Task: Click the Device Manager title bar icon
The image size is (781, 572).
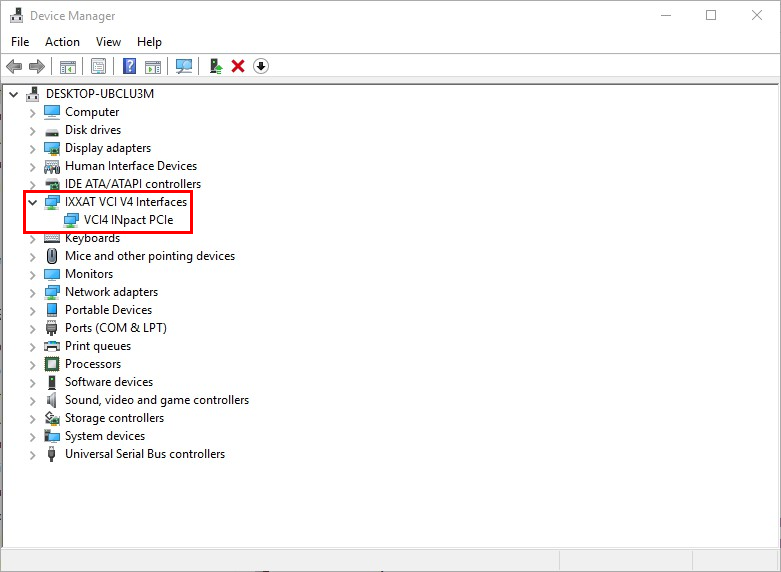Action: coord(16,15)
